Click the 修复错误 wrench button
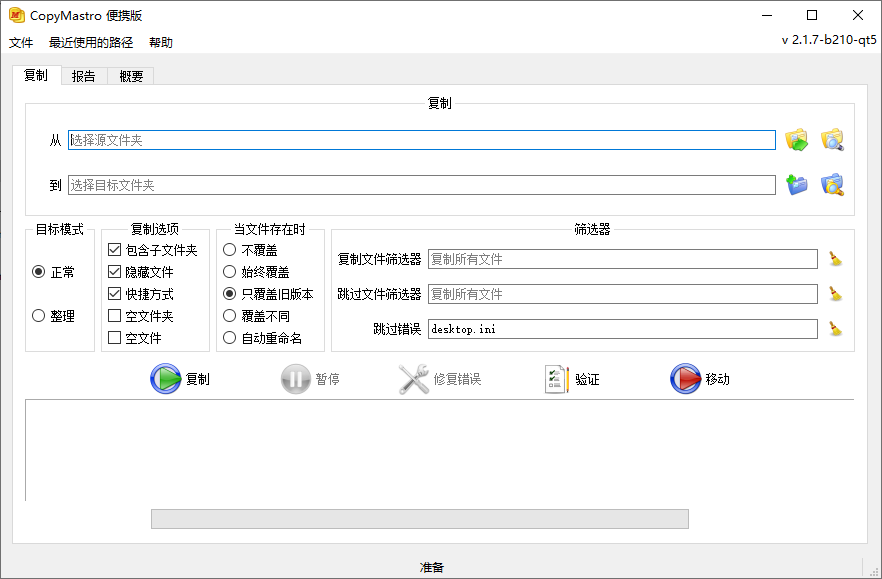882x579 pixels. 440,379
